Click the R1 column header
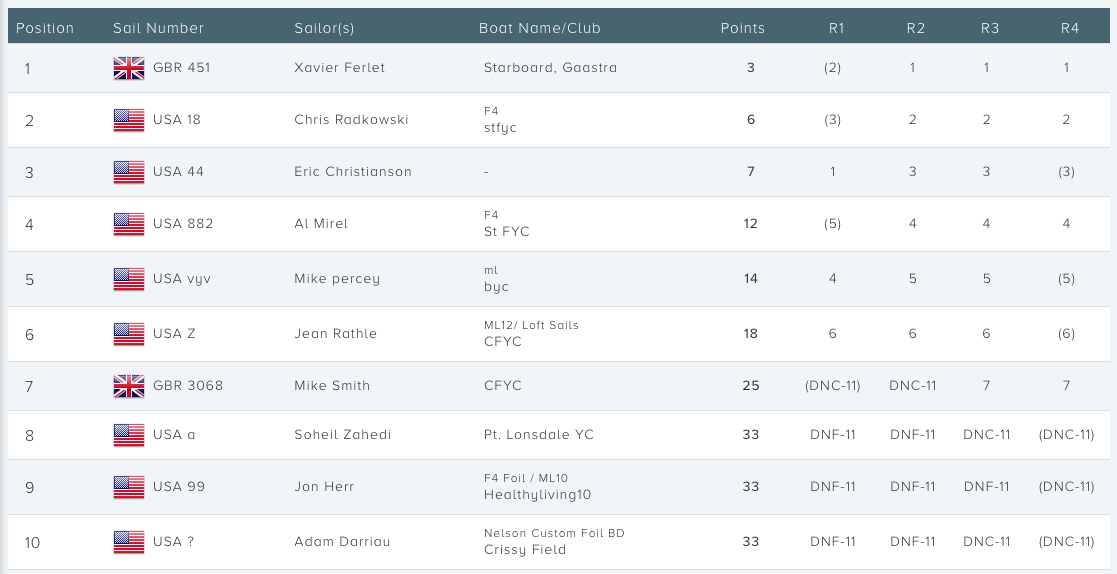This screenshot has width=1117, height=574. pos(836,28)
